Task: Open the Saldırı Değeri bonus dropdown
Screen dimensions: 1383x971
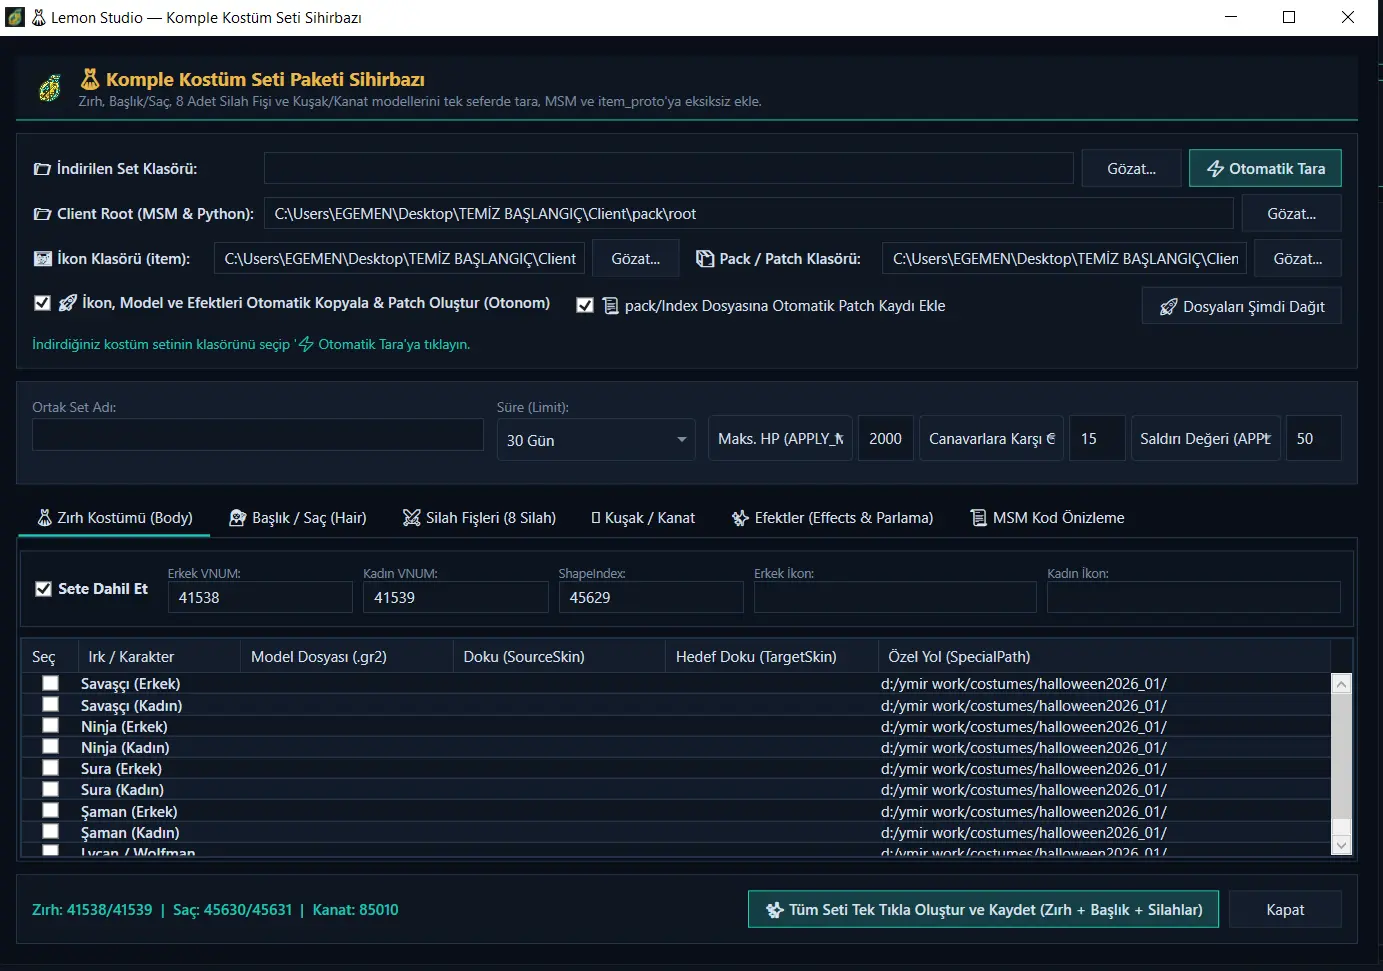Action: click(x=1205, y=439)
